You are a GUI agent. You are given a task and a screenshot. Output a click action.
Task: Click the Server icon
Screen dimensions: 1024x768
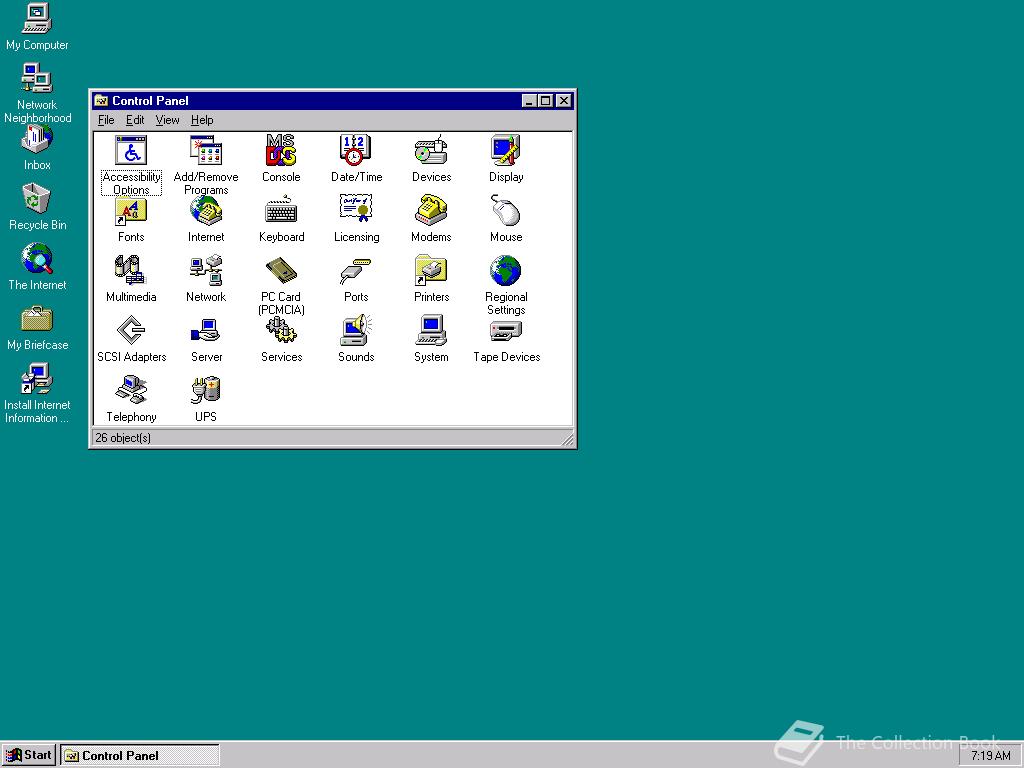pos(206,330)
